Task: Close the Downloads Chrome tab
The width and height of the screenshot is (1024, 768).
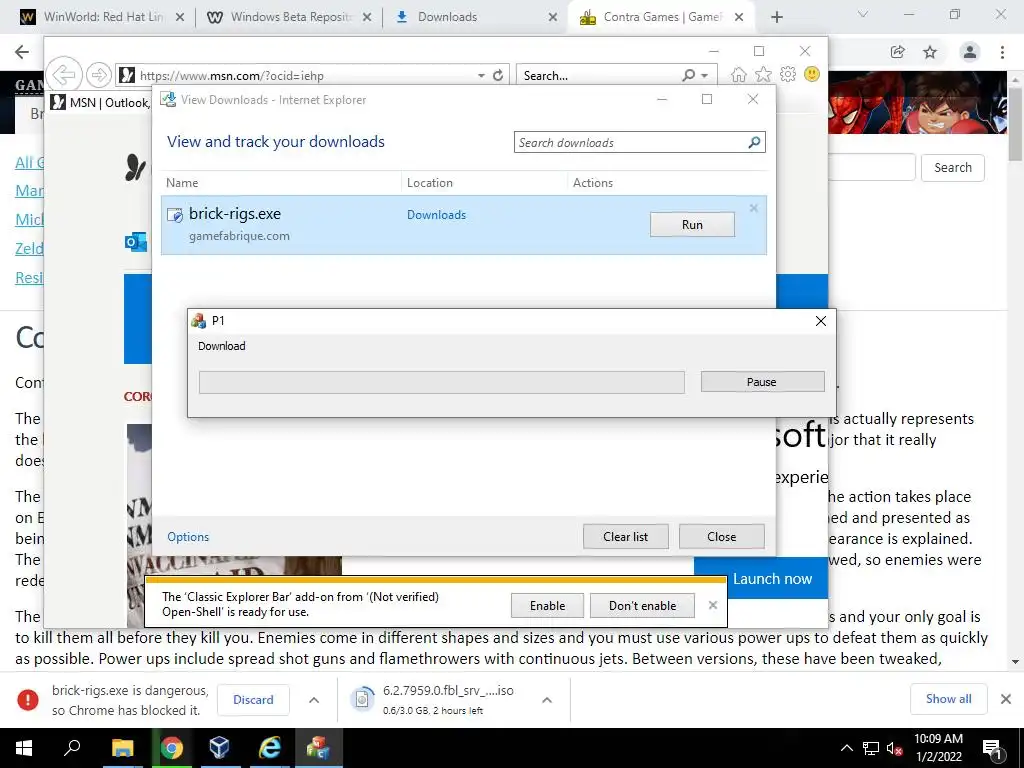Action: tap(552, 17)
